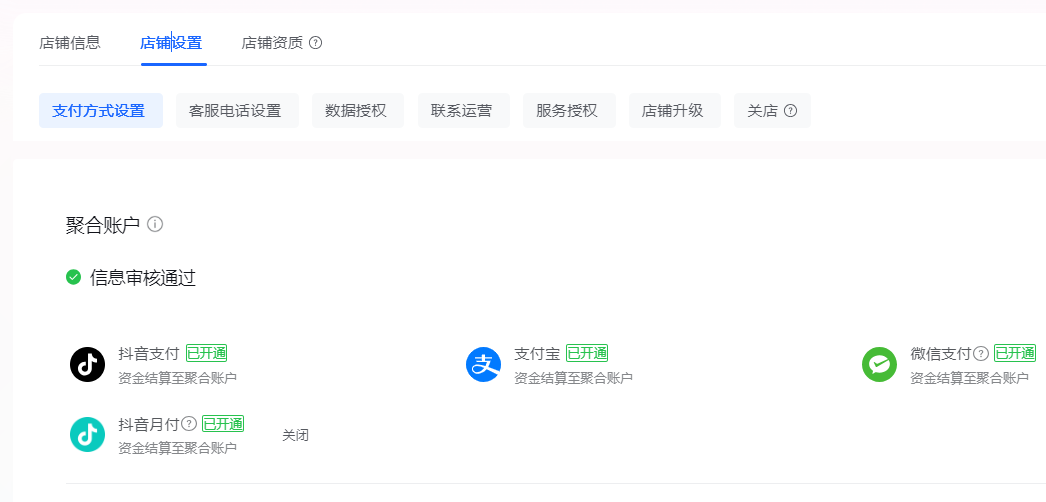This screenshot has width=1046, height=502.
Task: Click 已开通 badge beside 支付宝
Action: tap(587, 353)
